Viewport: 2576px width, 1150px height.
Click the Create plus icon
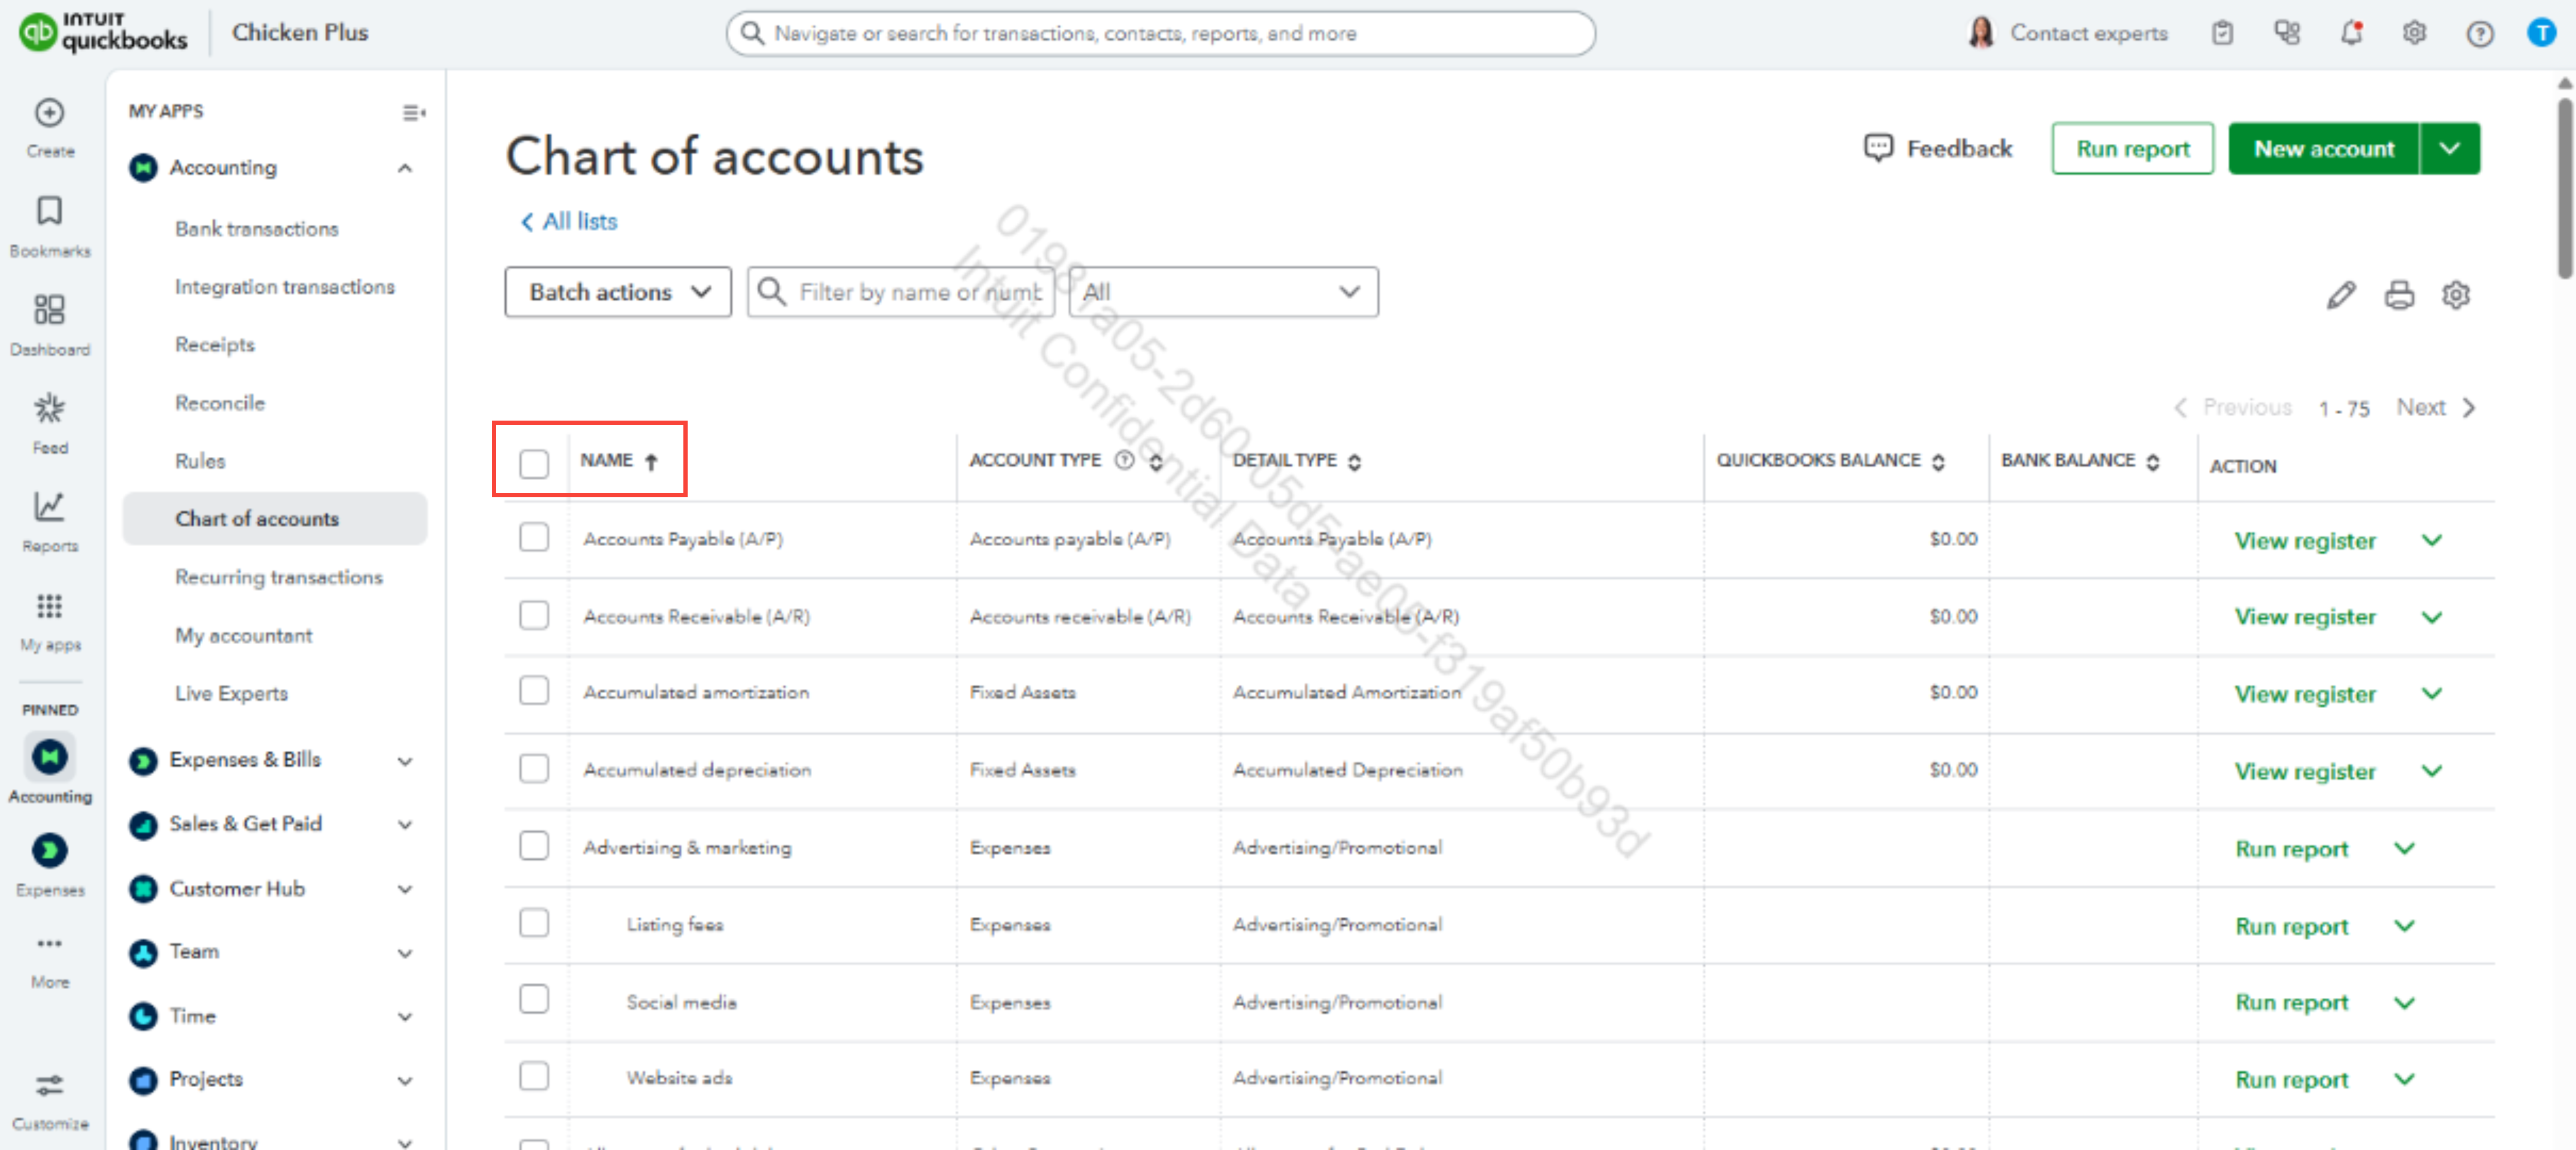(49, 113)
